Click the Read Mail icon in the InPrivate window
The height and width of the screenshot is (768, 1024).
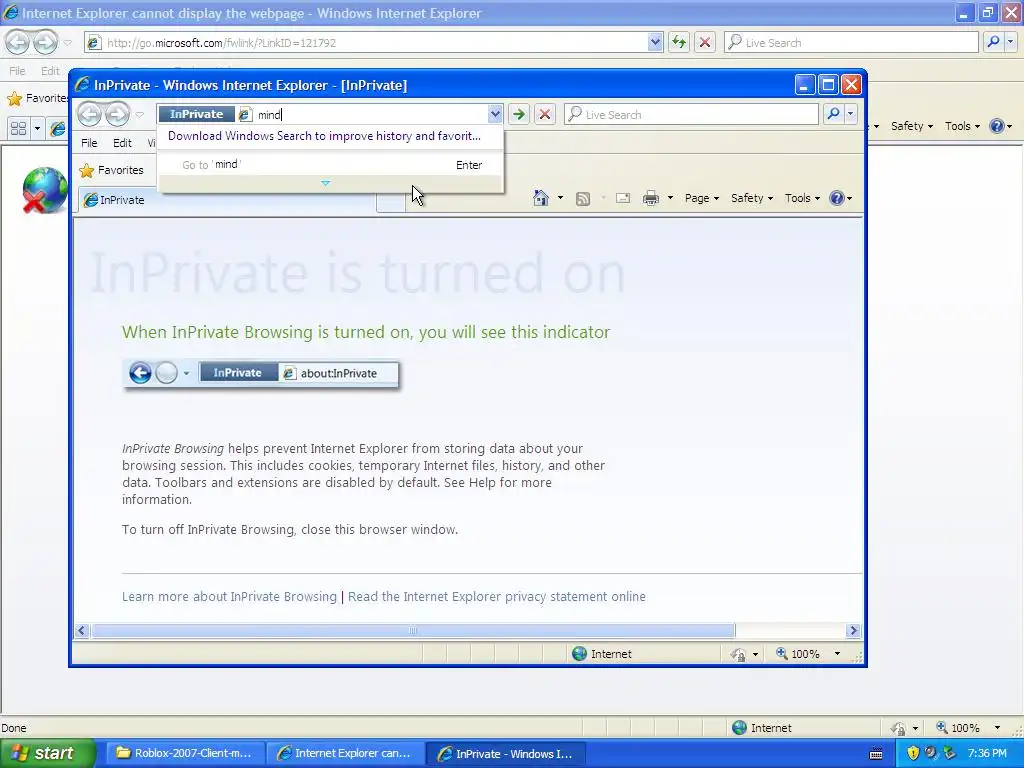tap(623, 198)
